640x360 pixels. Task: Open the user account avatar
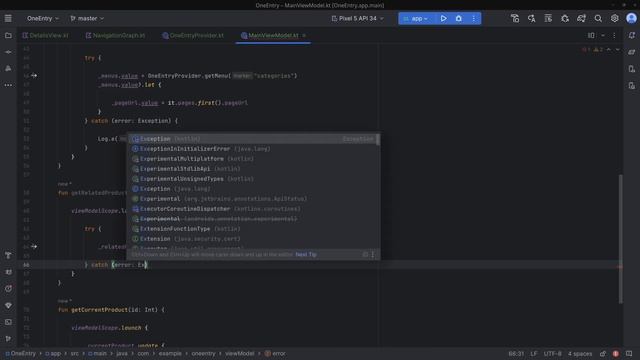[x=631, y=18]
